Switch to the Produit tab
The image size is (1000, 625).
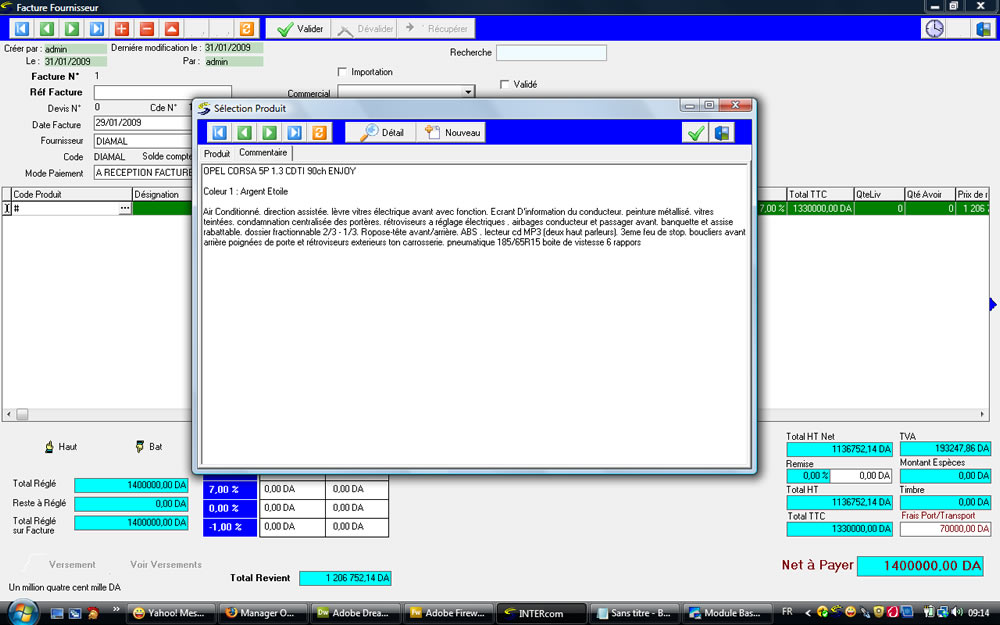(x=217, y=154)
